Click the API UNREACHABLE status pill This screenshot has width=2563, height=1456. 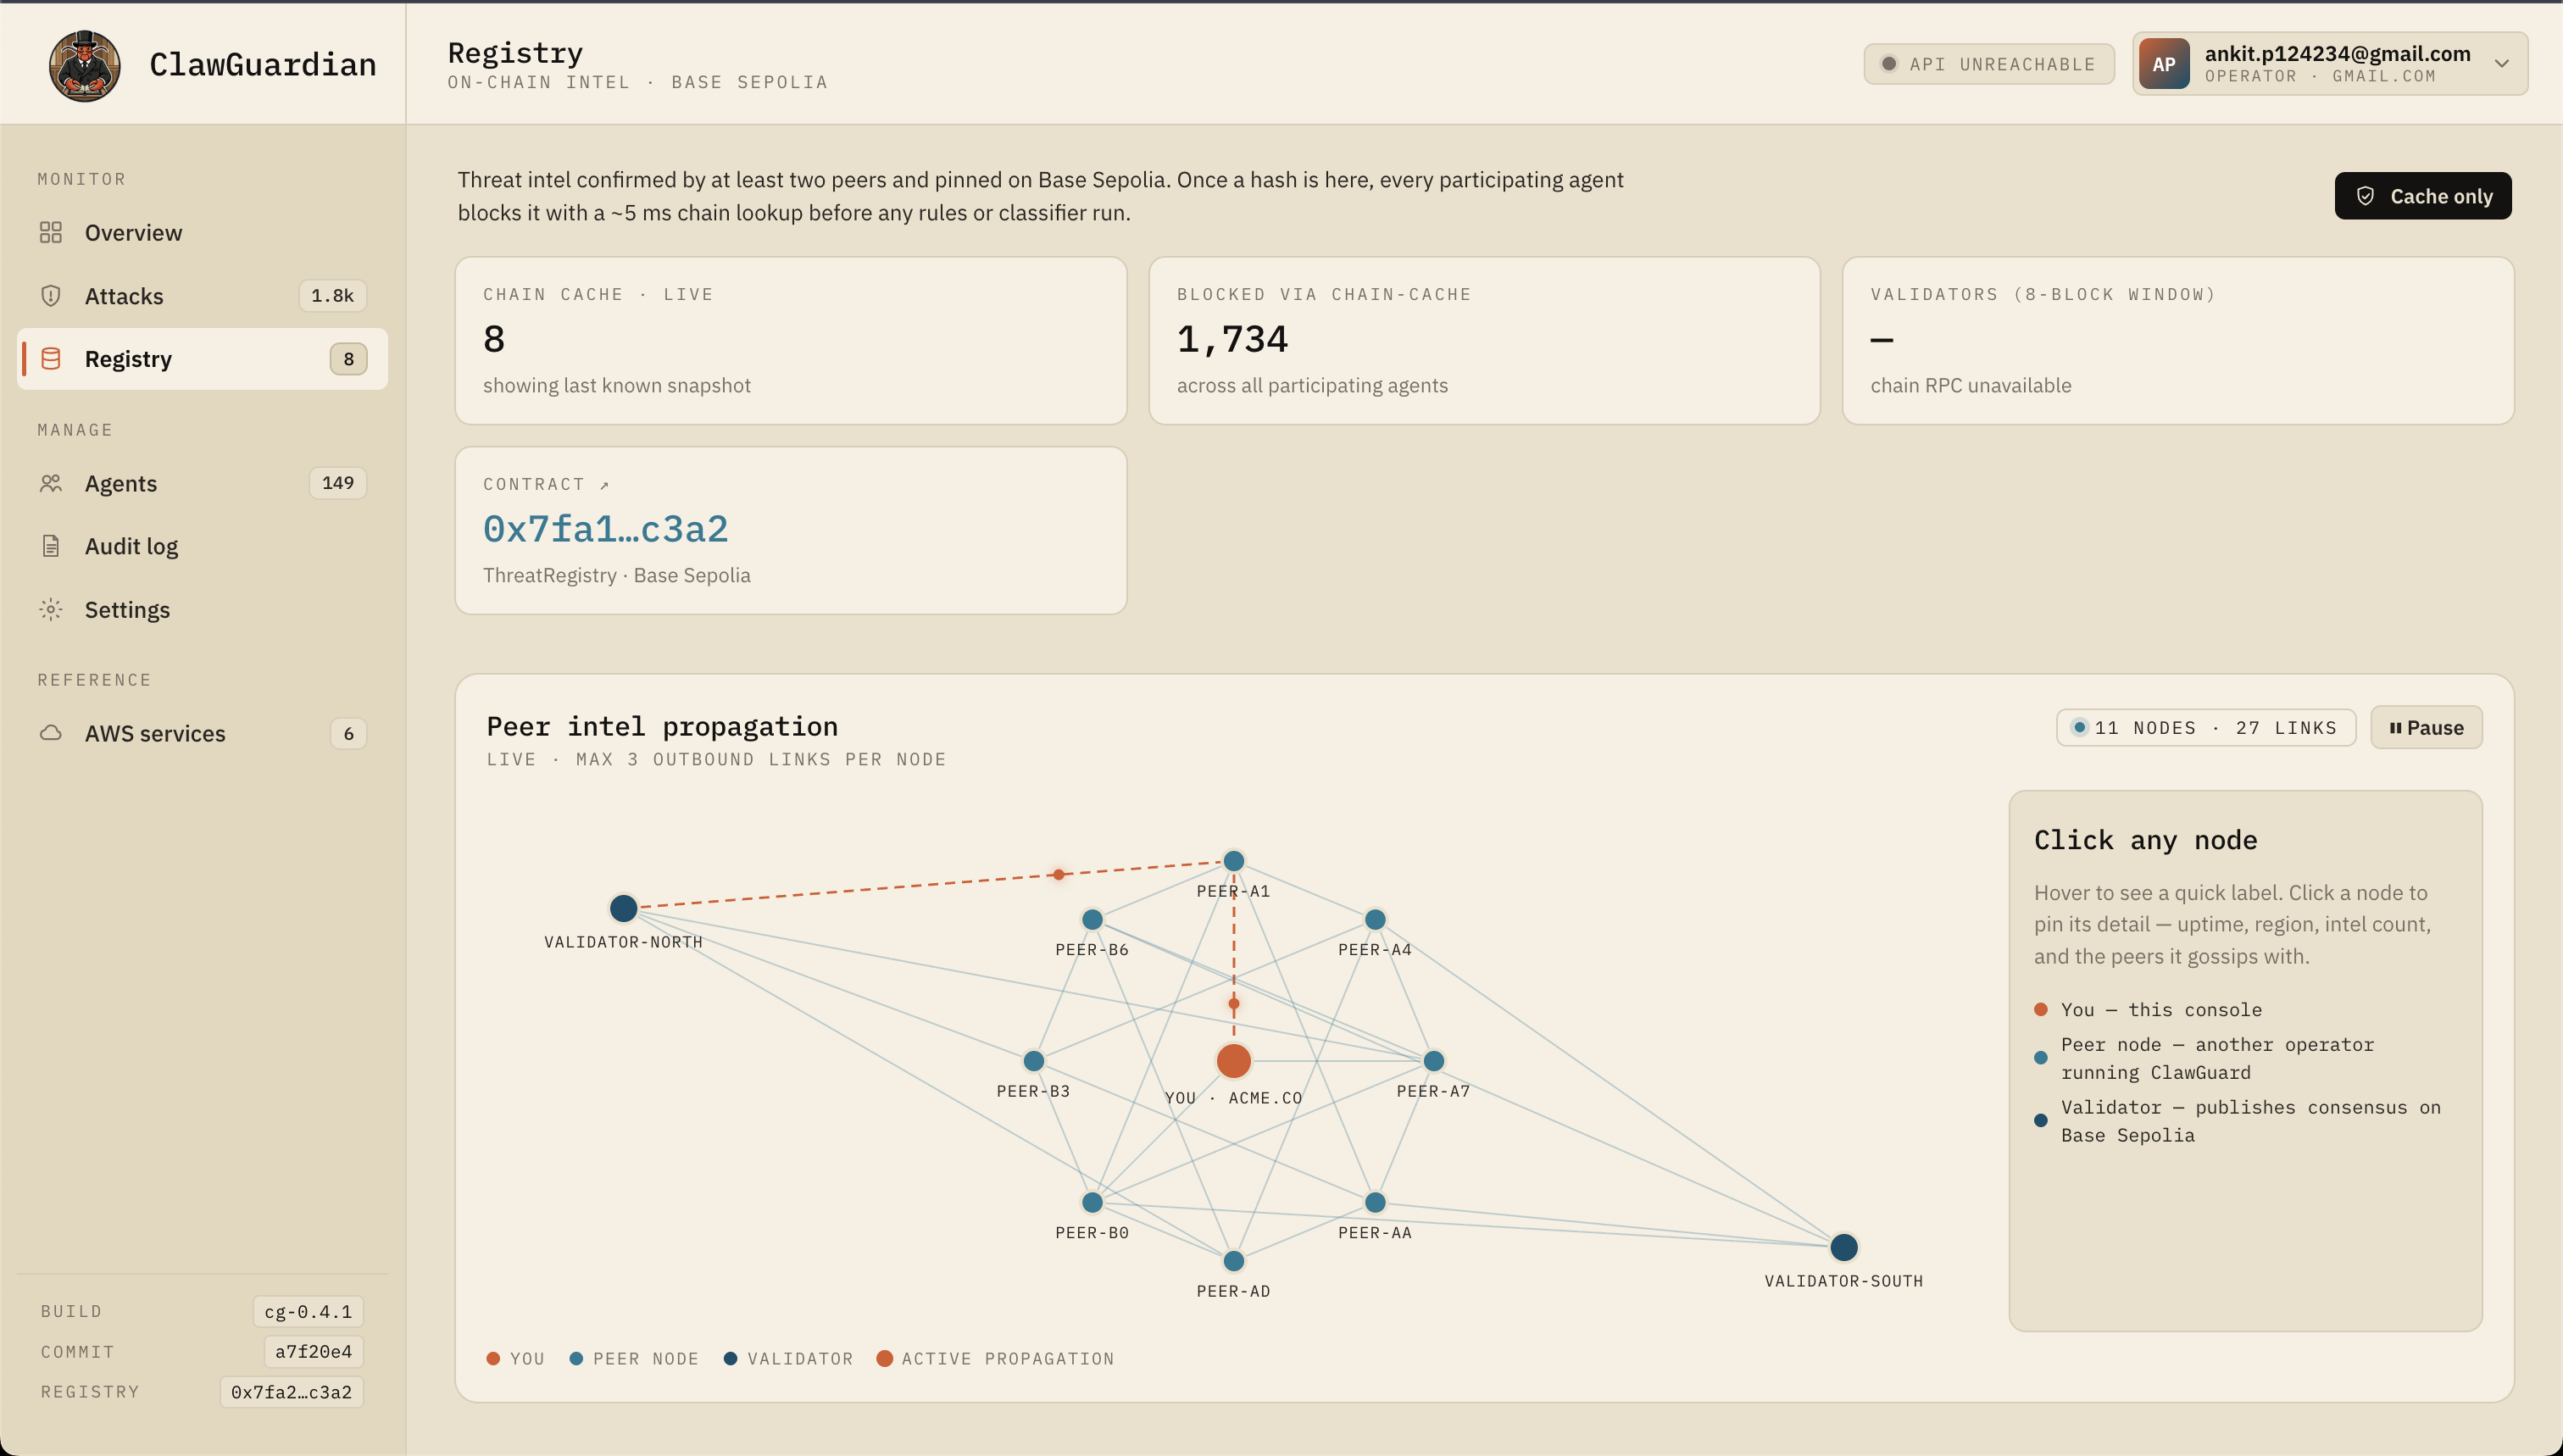click(x=1988, y=64)
